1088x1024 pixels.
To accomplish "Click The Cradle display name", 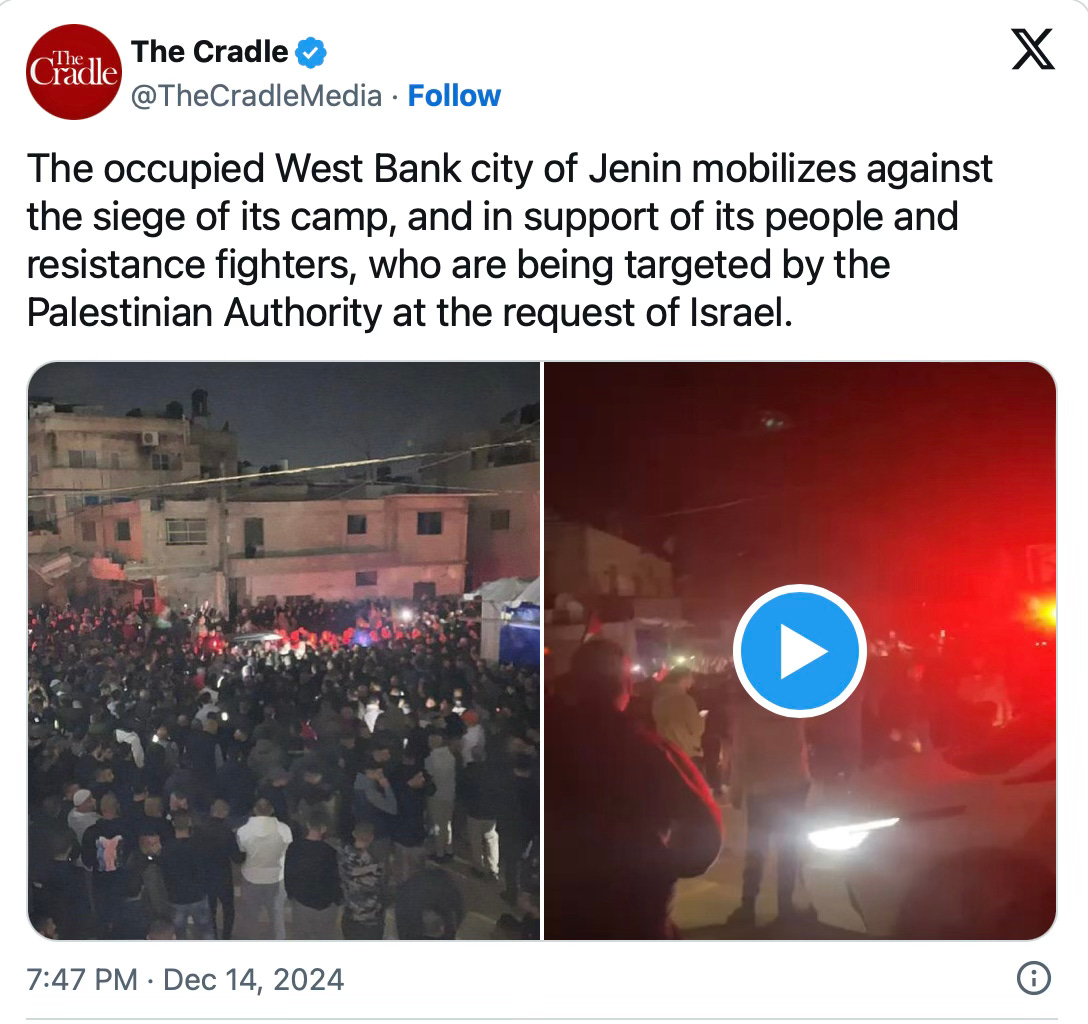I will [210, 52].
